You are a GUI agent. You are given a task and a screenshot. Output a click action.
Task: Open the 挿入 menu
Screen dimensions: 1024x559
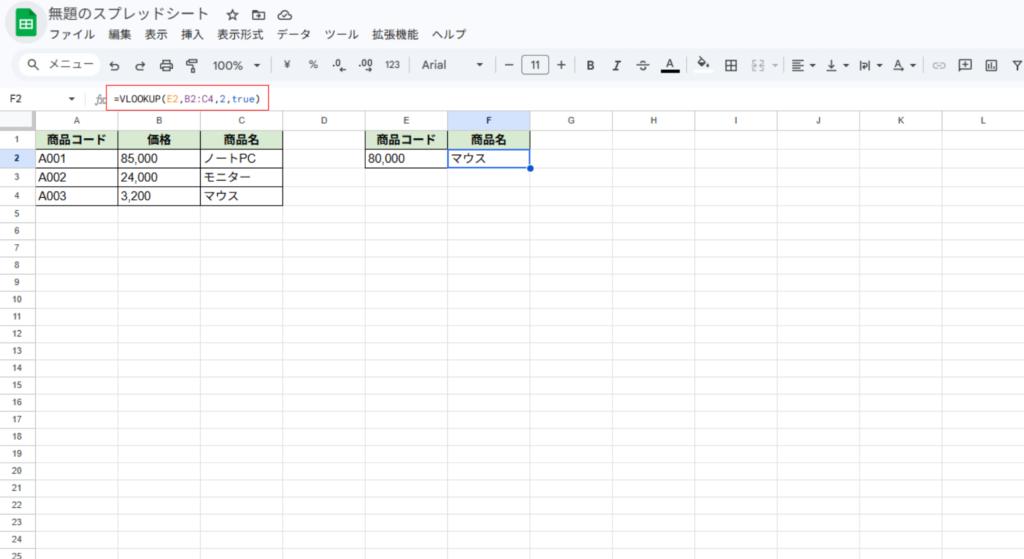(192, 34)
